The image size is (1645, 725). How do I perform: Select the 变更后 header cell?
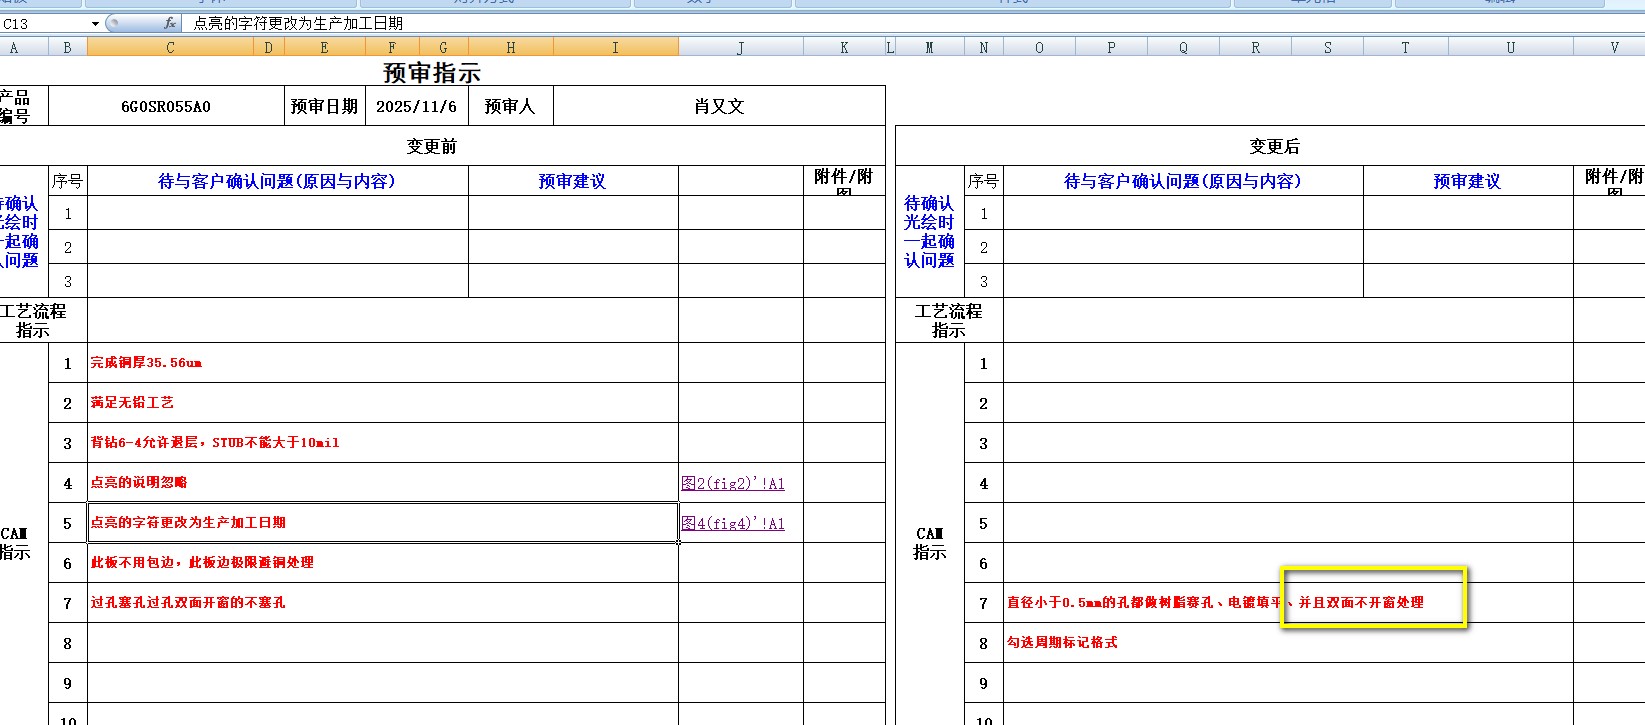point(1274,146)
